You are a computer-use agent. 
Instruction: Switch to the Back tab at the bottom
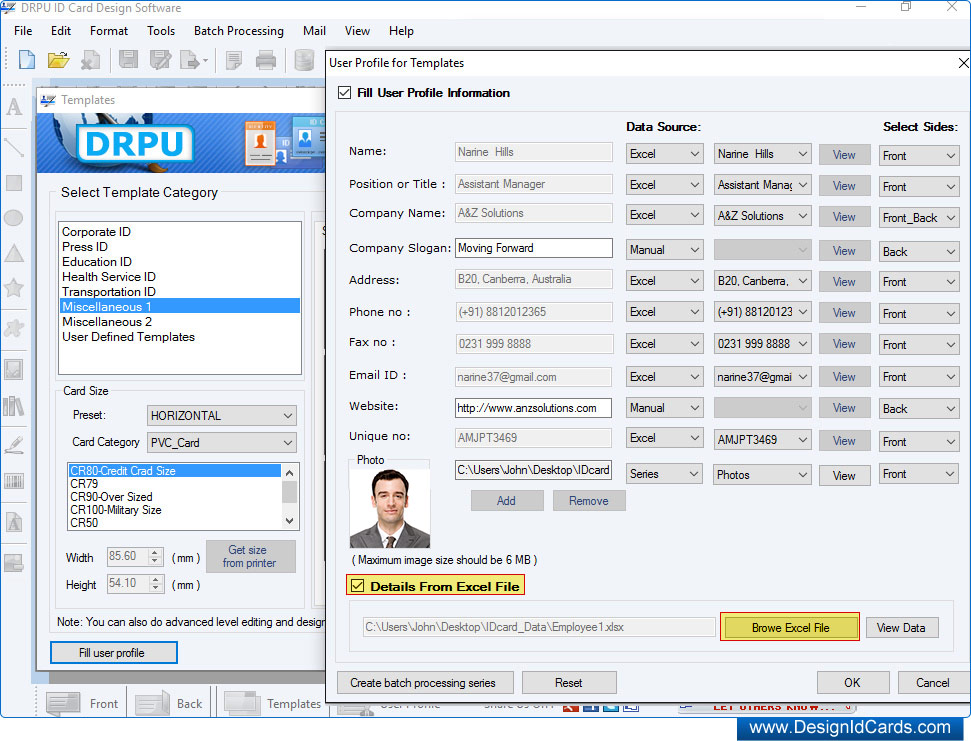click(x=169, y=703)
